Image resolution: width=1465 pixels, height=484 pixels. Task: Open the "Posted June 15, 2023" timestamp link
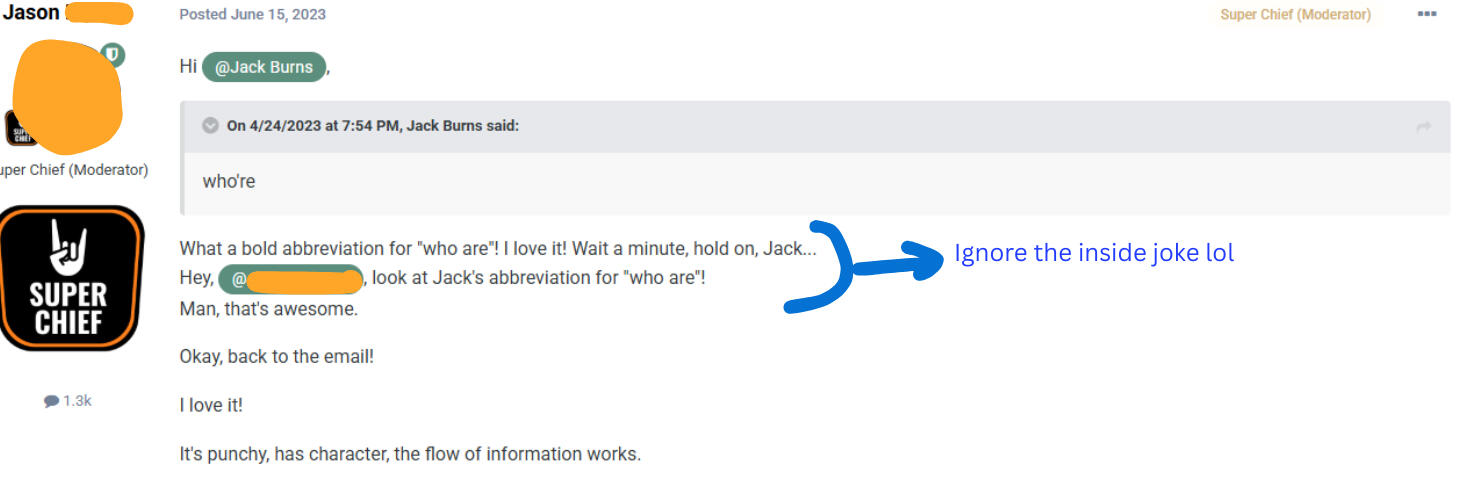252,14
